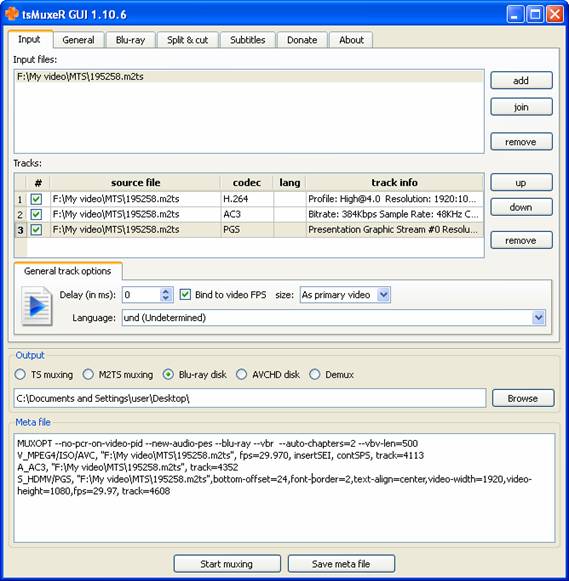Toggle checkbox for AC3 track 2
Viewport: 569px width, 581px height.
pyautogui.click(x=36, y=214)
